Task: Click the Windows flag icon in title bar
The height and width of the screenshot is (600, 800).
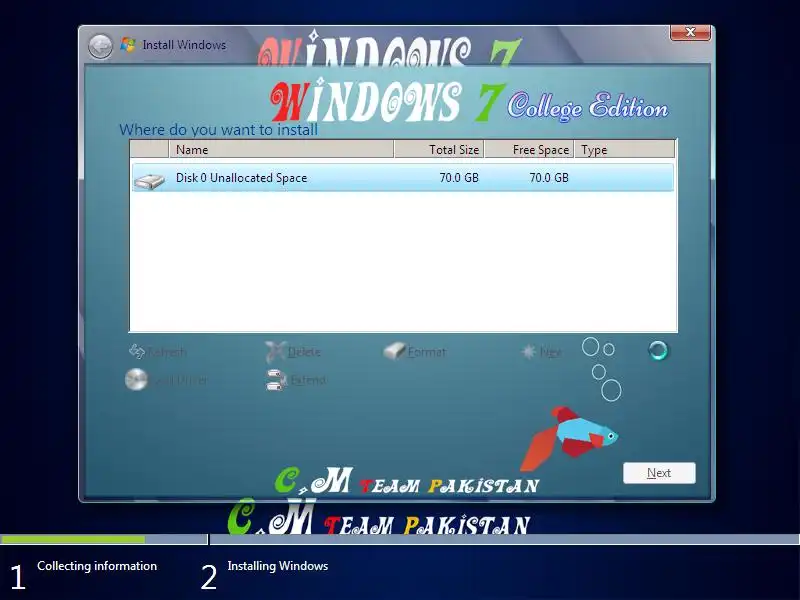Action: coord(128,45)
